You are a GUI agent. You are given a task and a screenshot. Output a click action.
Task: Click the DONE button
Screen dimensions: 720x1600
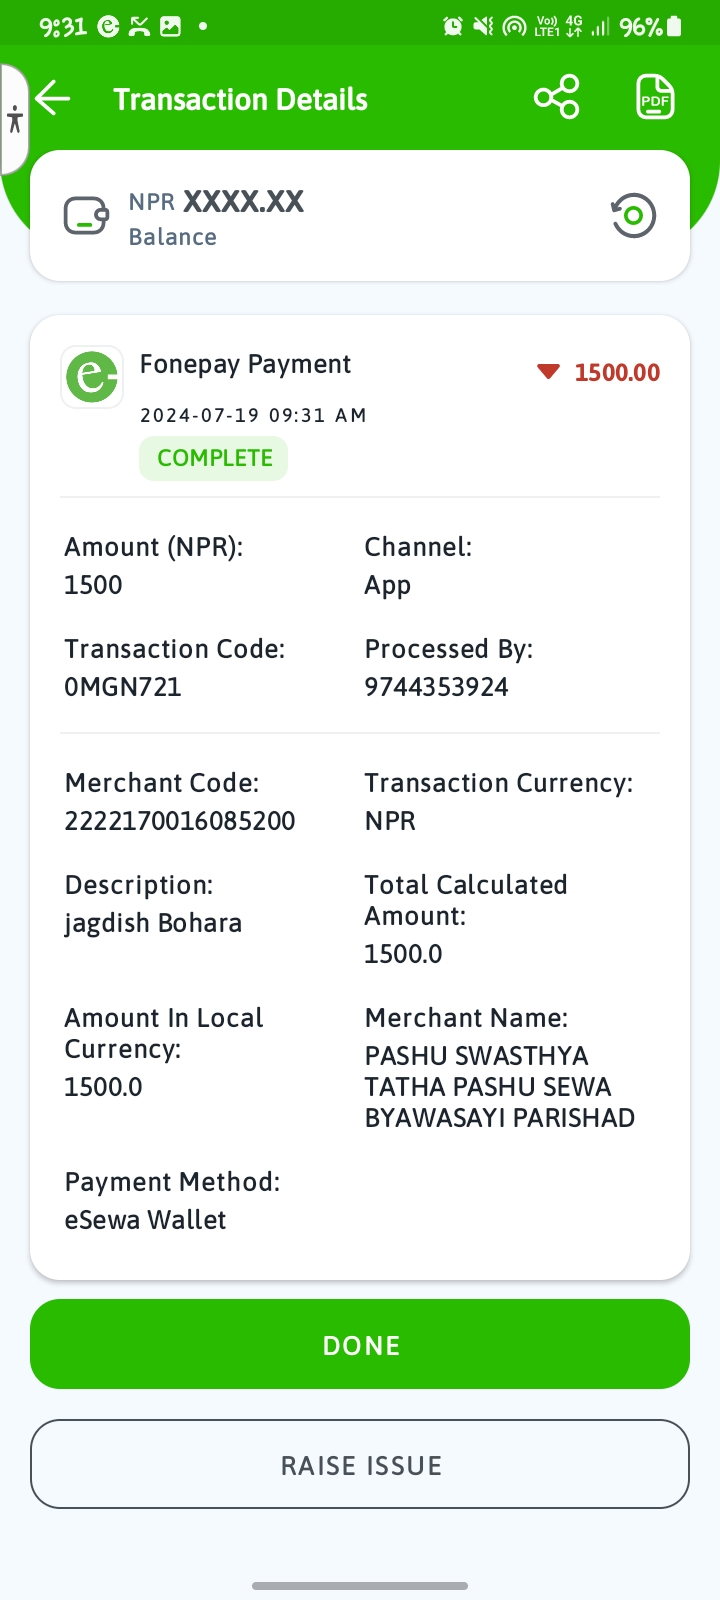pyautogui.click(x=360, y=1344)
